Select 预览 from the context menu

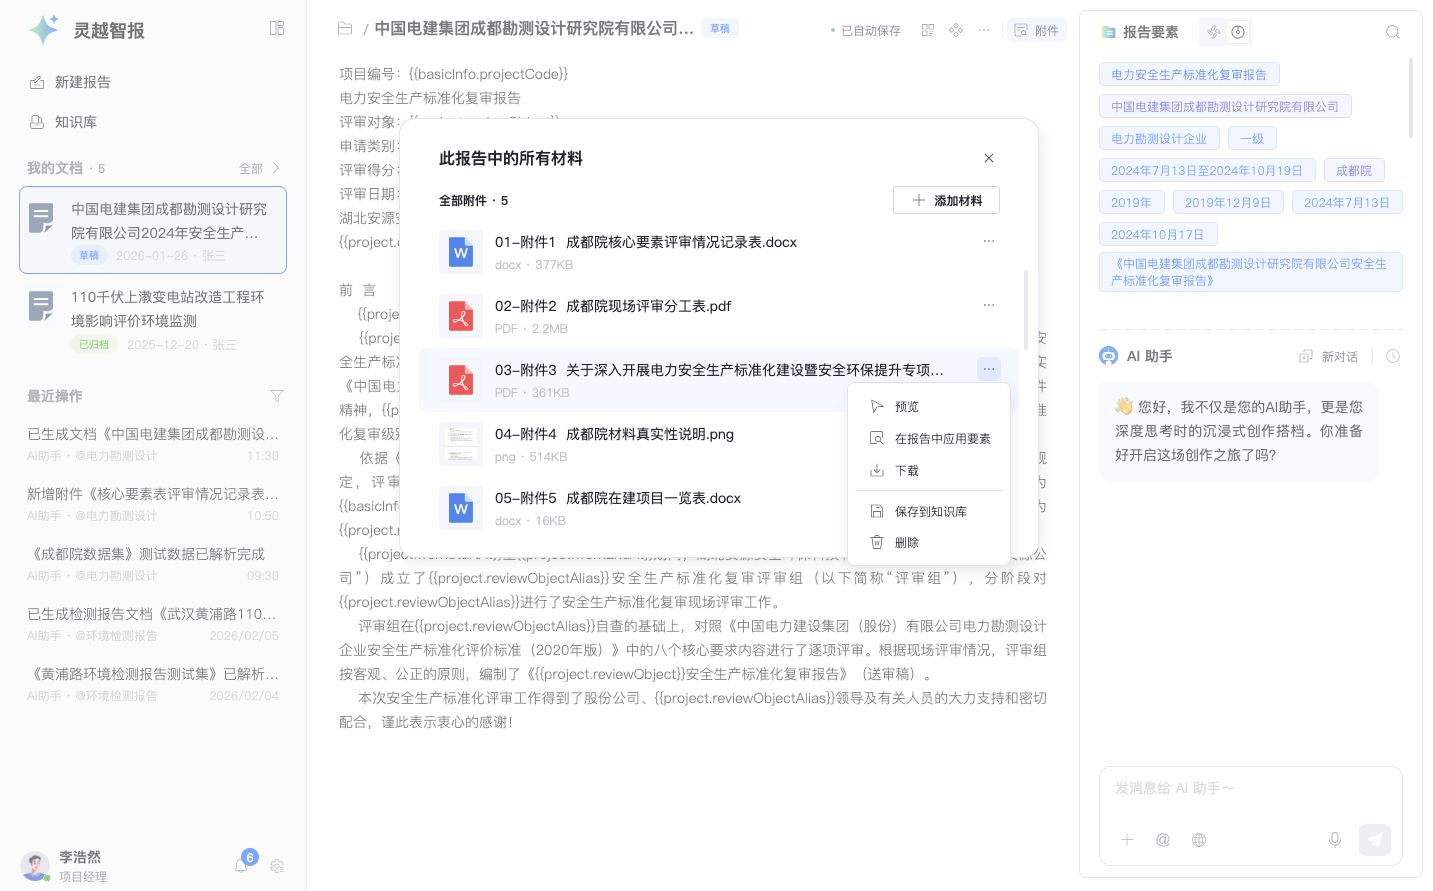(906, 406)
